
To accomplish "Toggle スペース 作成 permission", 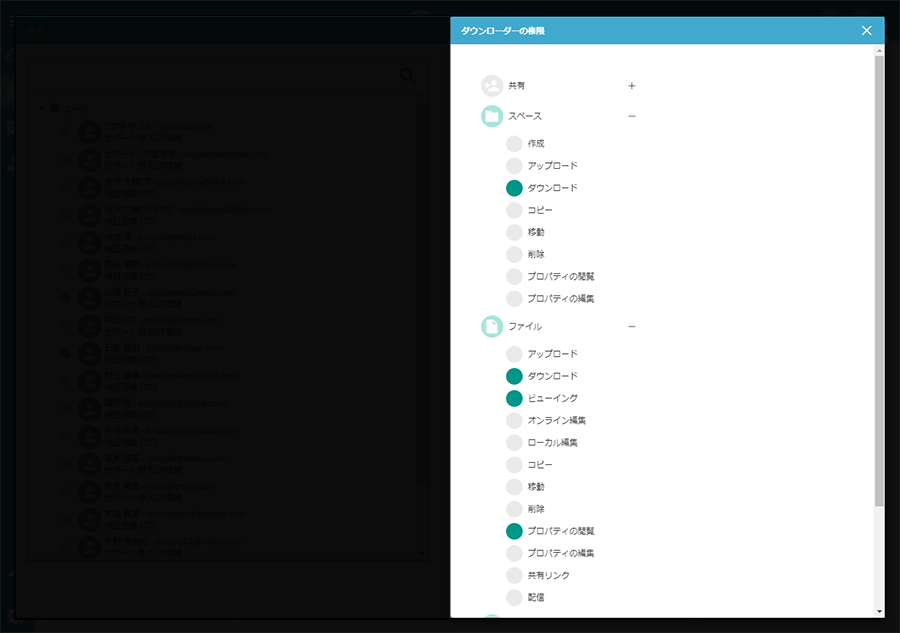I will pyautogui.click(x=514, y=143).
